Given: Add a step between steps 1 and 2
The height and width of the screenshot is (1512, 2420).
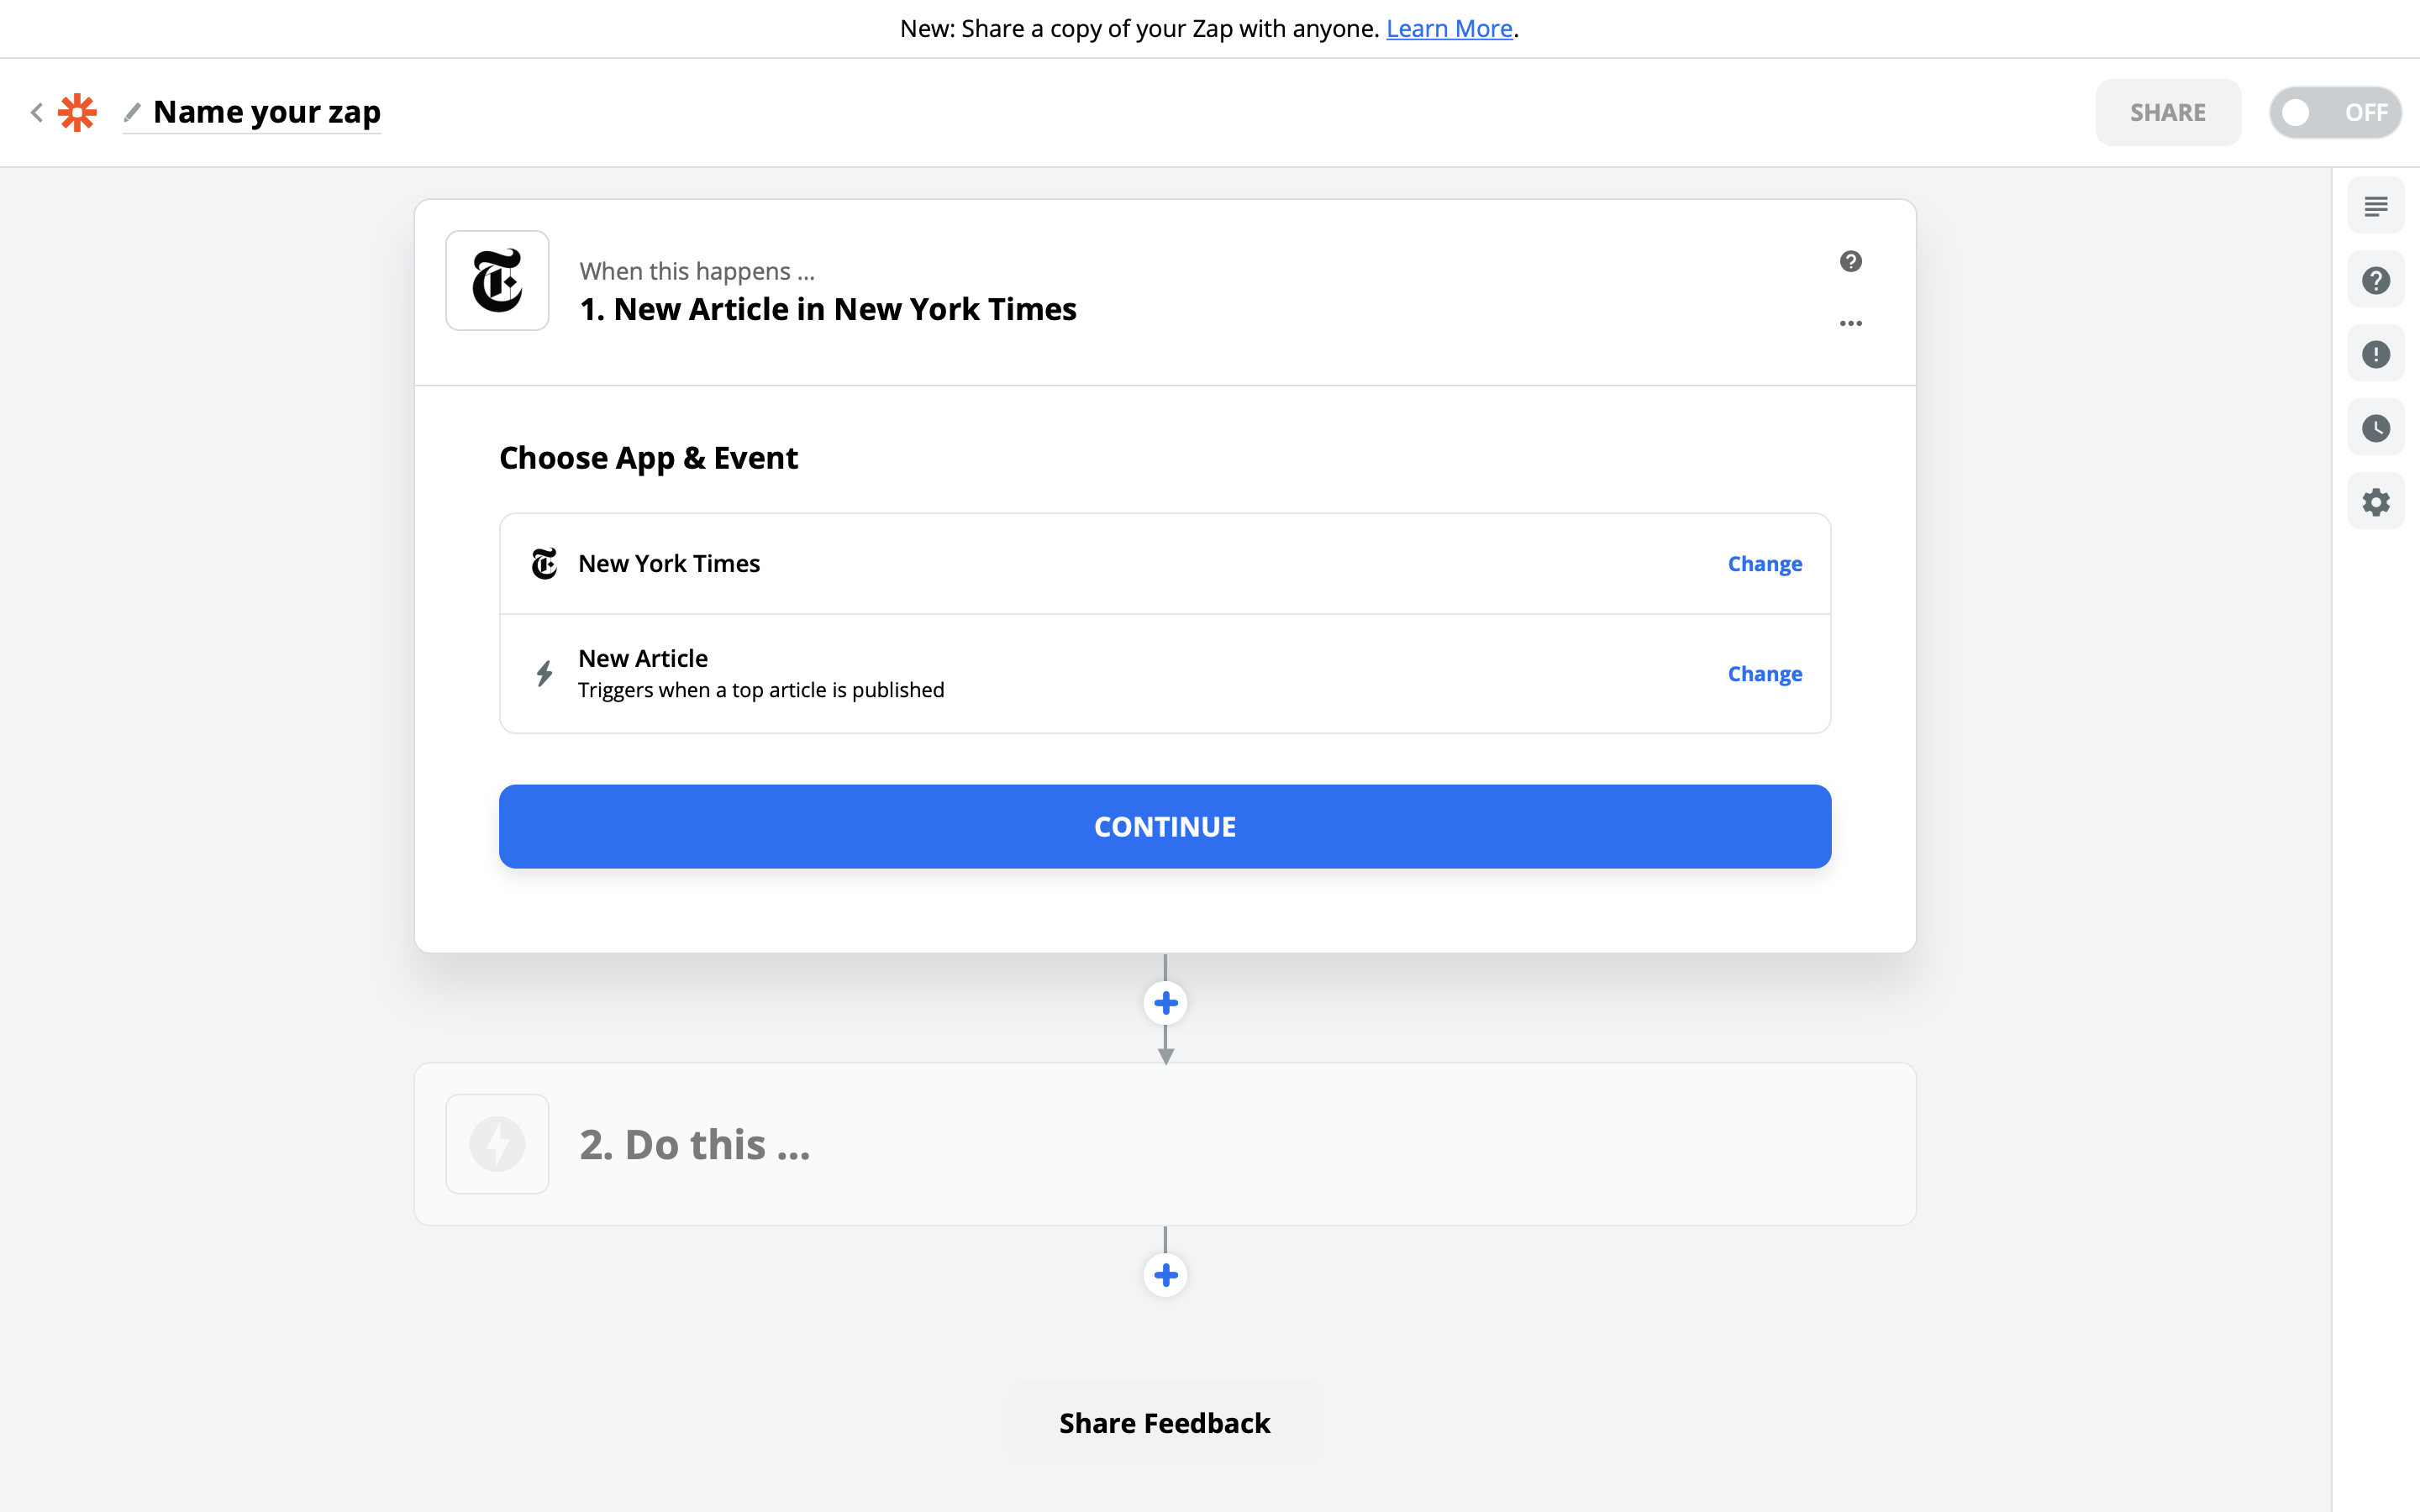Looking at the screenshot, I should click(x=1165, y=1003).
